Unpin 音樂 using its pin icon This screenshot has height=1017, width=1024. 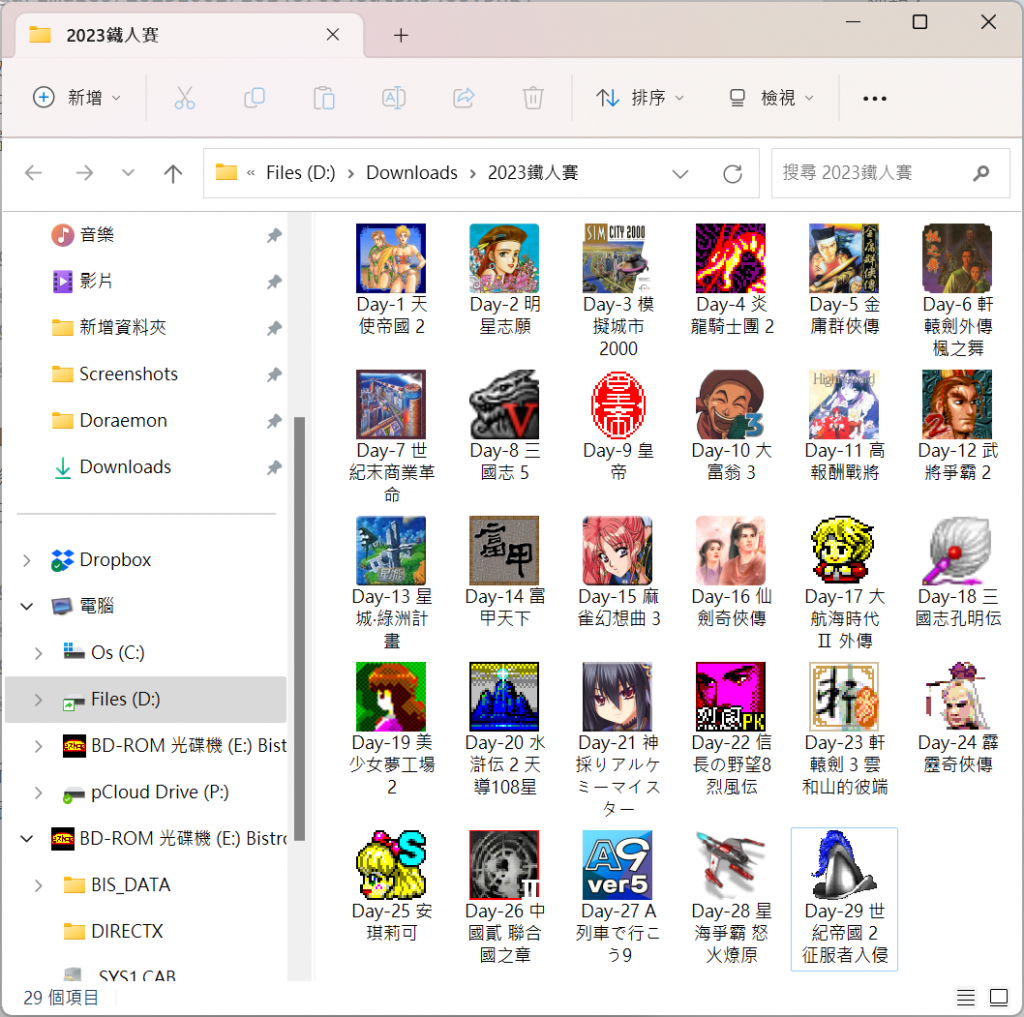274,235
